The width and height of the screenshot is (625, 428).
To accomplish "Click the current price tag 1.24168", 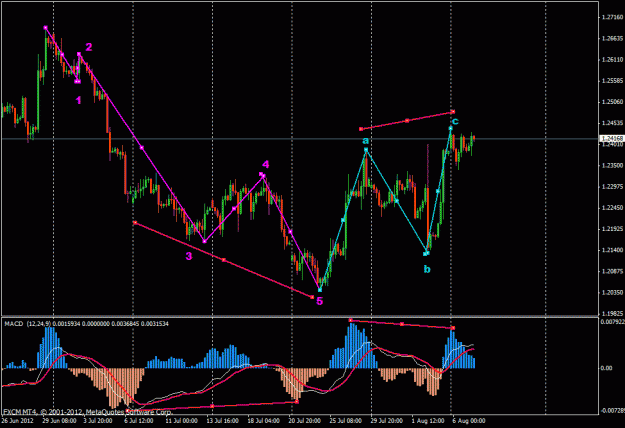I will click(x=612, y=139).
